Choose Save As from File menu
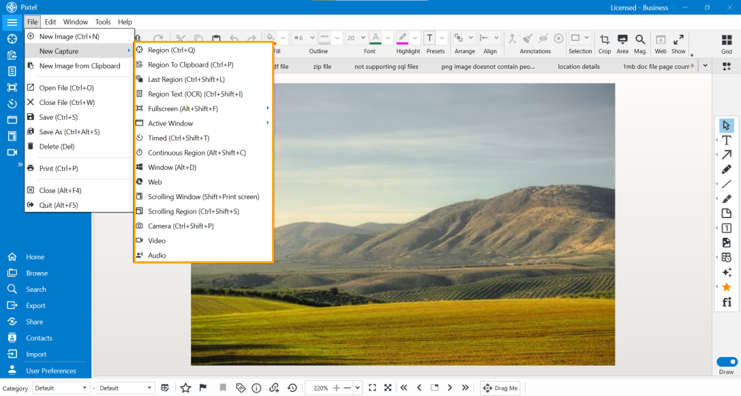The image size is (741, 396). click(x=79, y=132)
